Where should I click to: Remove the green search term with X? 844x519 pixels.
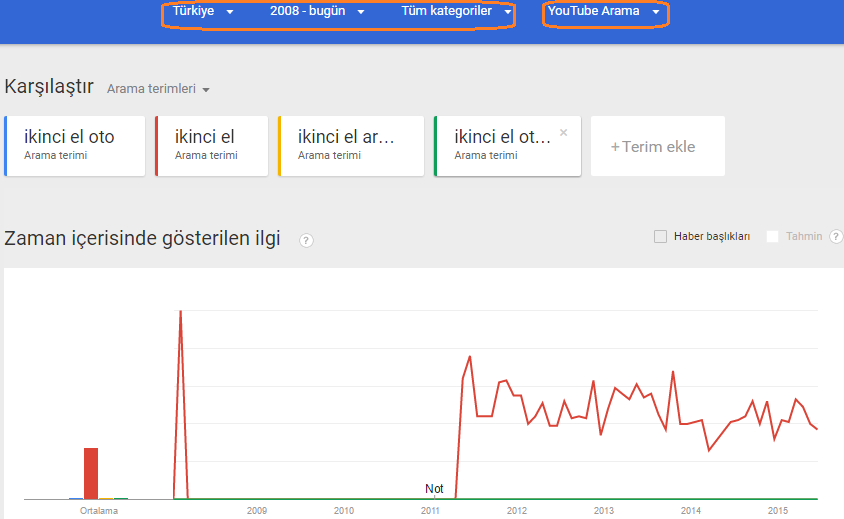564,132
